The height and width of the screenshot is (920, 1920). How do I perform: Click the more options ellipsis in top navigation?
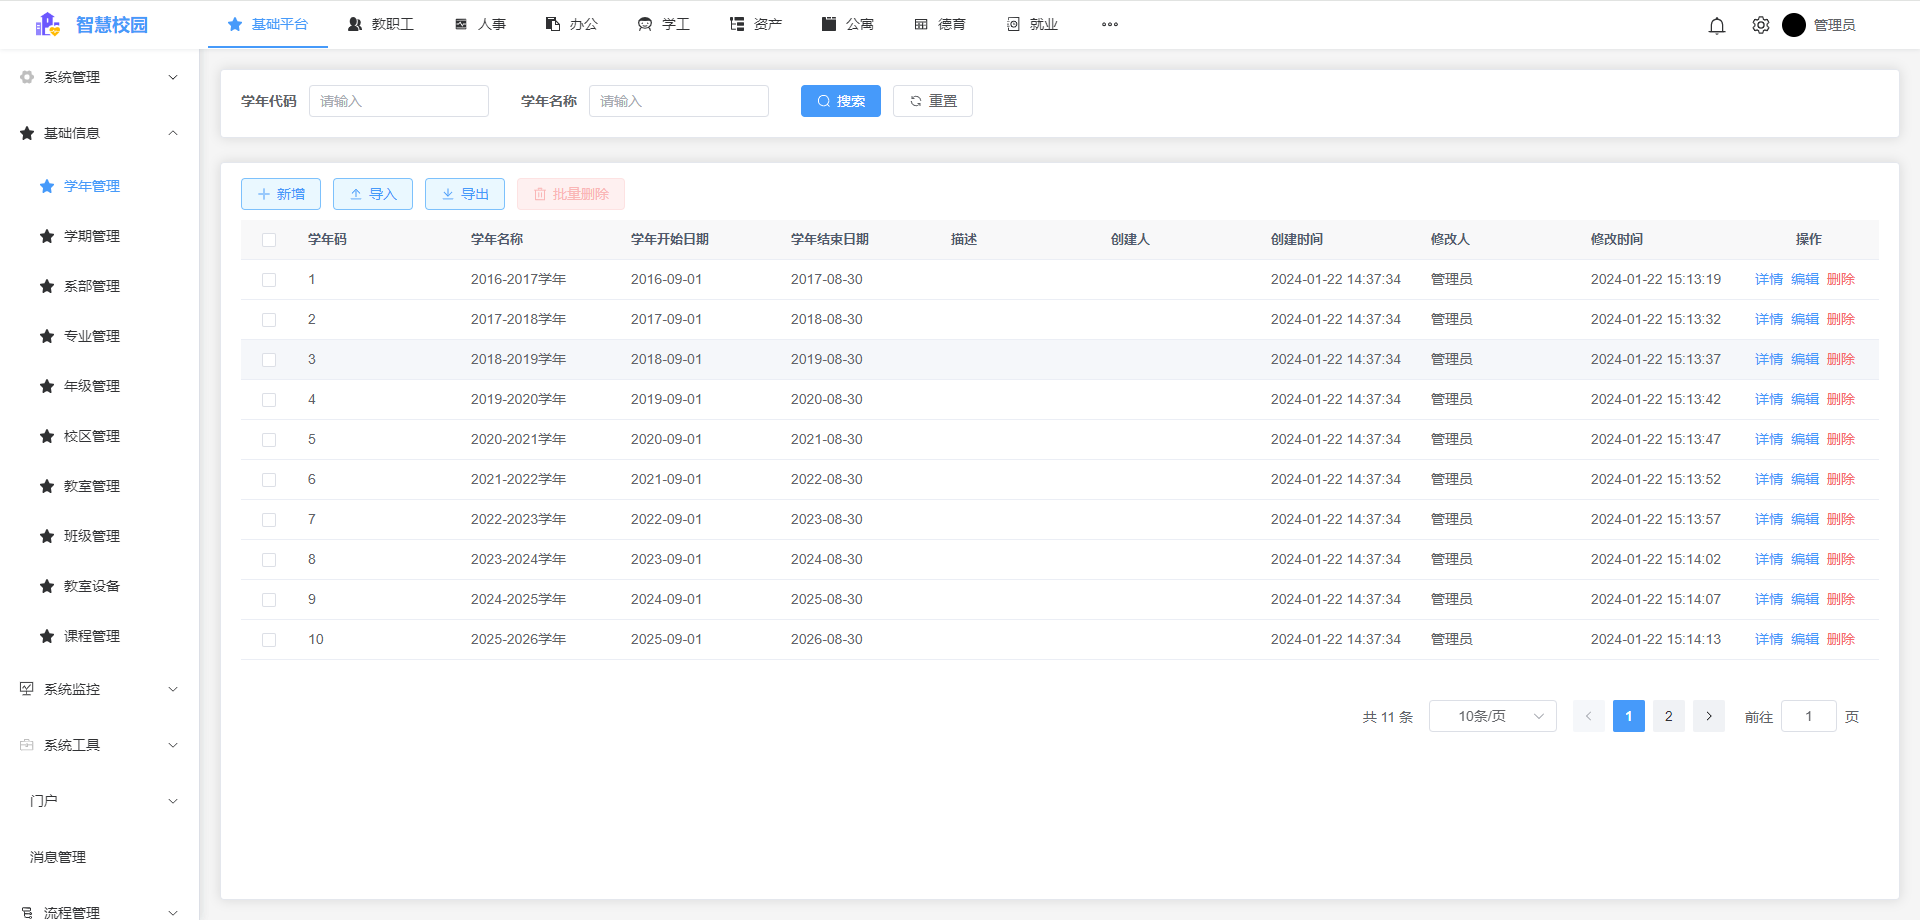pyautogui.click(x=1110, y=24)
